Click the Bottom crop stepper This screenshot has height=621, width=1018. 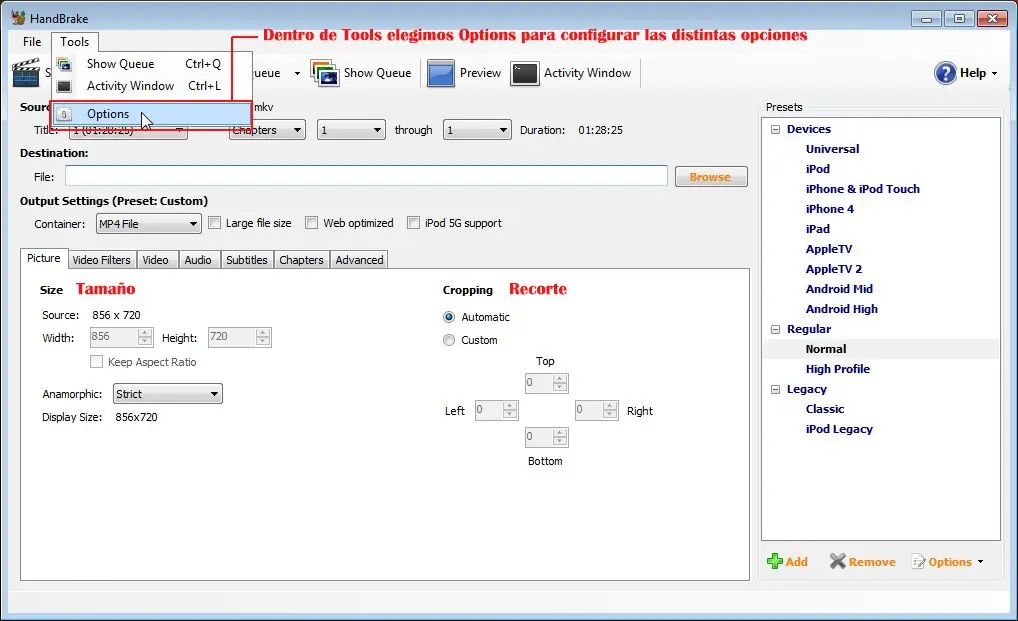(546, 437)
